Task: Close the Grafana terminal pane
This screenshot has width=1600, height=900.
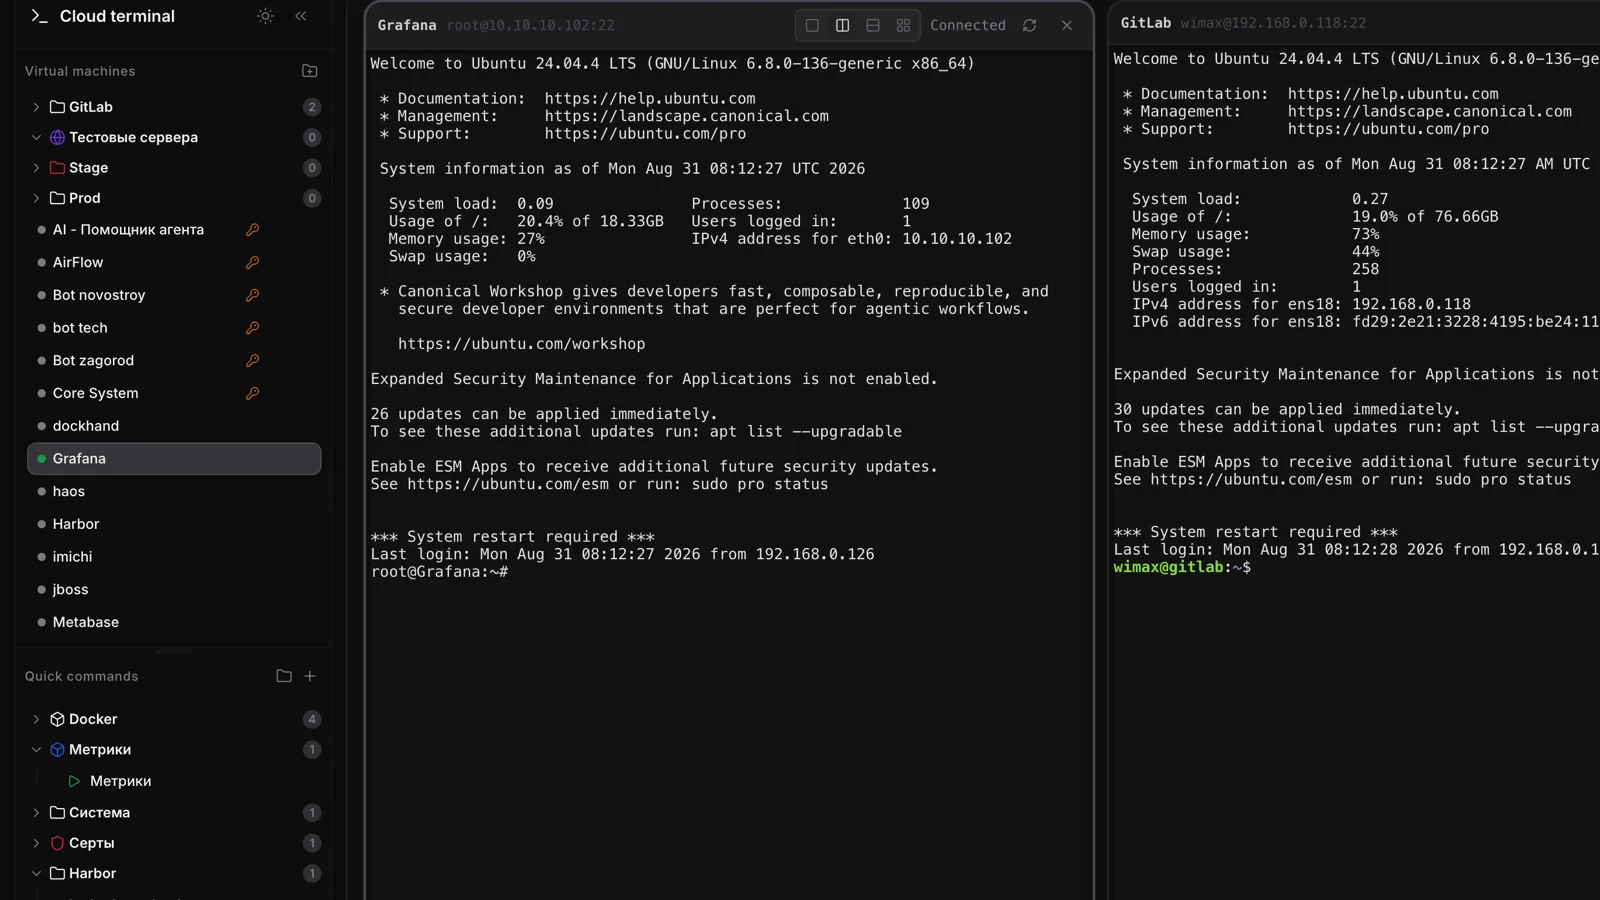Action: pos(1067,25)
